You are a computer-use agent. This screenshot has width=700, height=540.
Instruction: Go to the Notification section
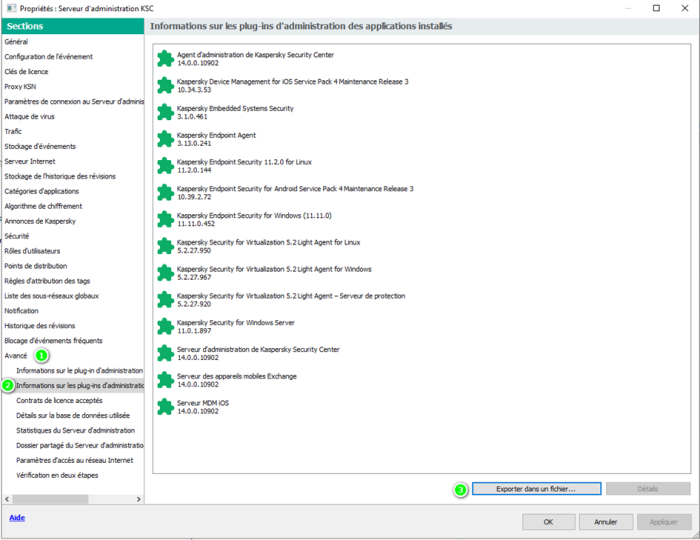pyautogui.click(x=21, y=311)
